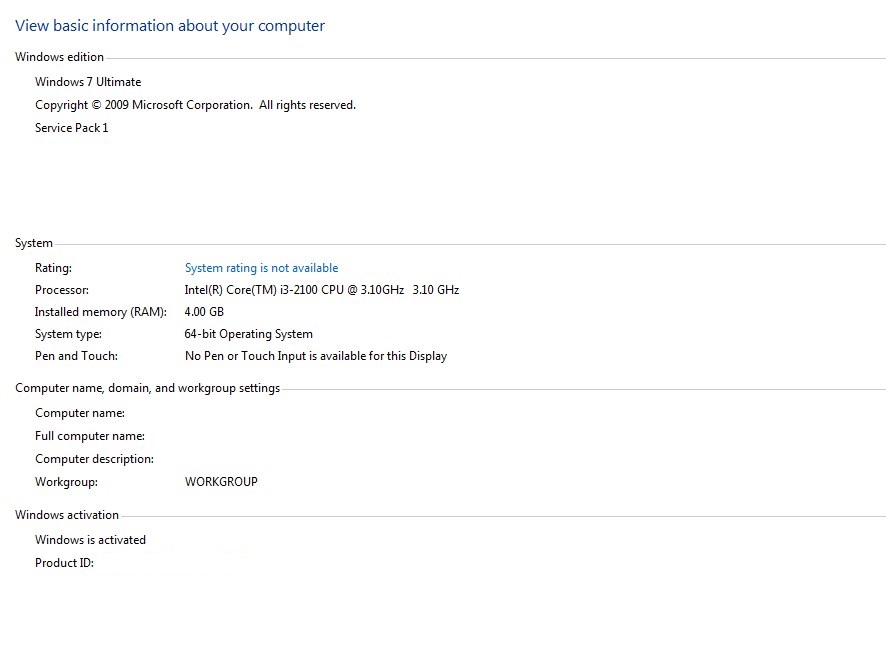Select the 'WORKGROUP' value
Image resolution: width=886 pixels, height=650 pixels.
pos(222,482)
